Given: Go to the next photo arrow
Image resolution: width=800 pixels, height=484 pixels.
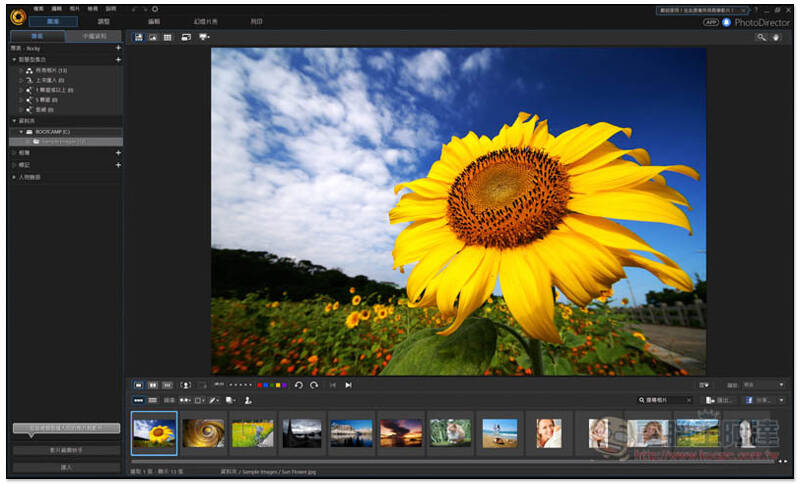Looking at the screenshot, I should tap(348, 385).
